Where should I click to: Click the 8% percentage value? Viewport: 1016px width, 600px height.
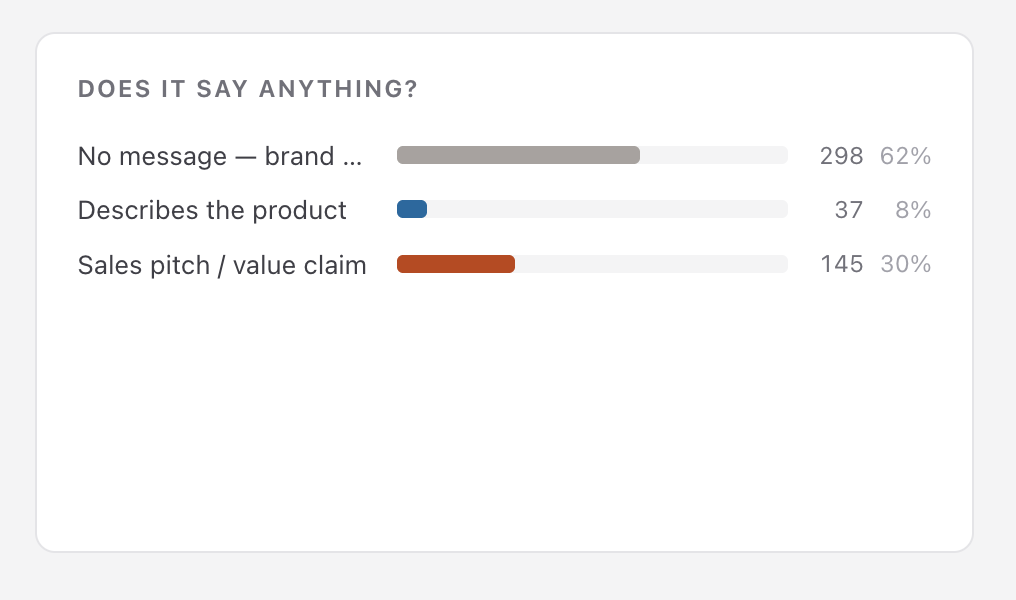click(x=913, y=209)
